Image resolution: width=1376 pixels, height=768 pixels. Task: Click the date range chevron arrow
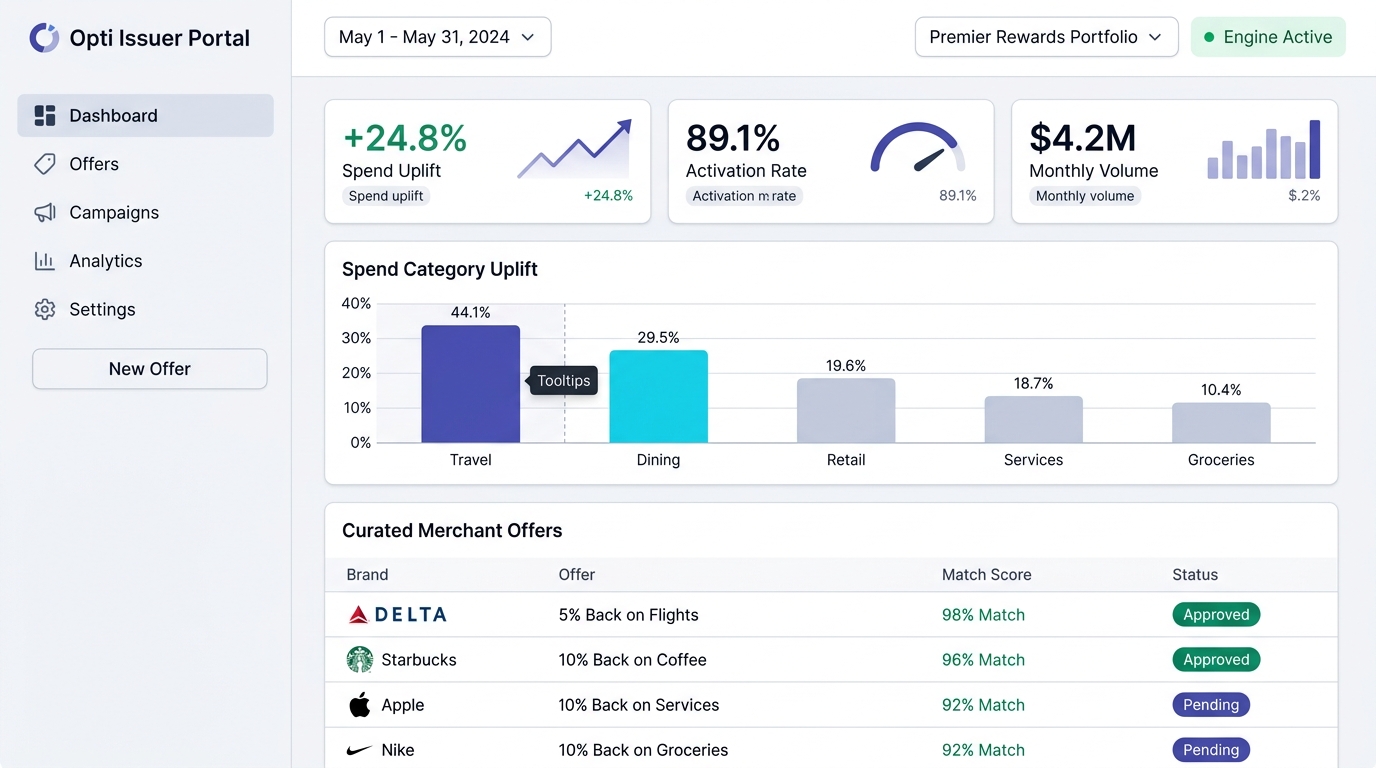coord(528,37)
